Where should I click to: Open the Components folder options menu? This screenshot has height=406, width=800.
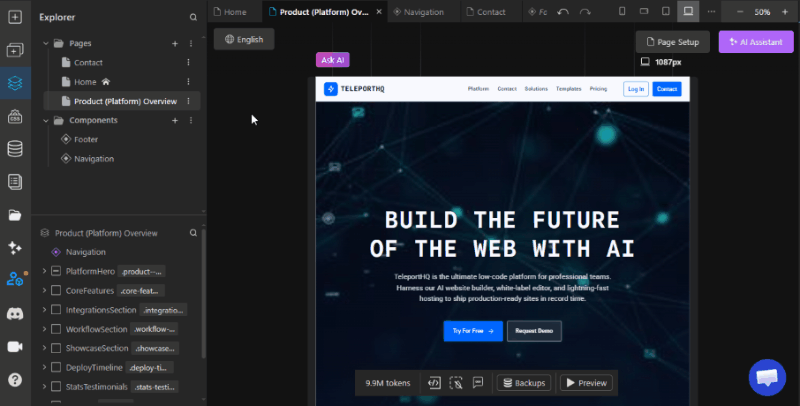click(x=191, y=120)
